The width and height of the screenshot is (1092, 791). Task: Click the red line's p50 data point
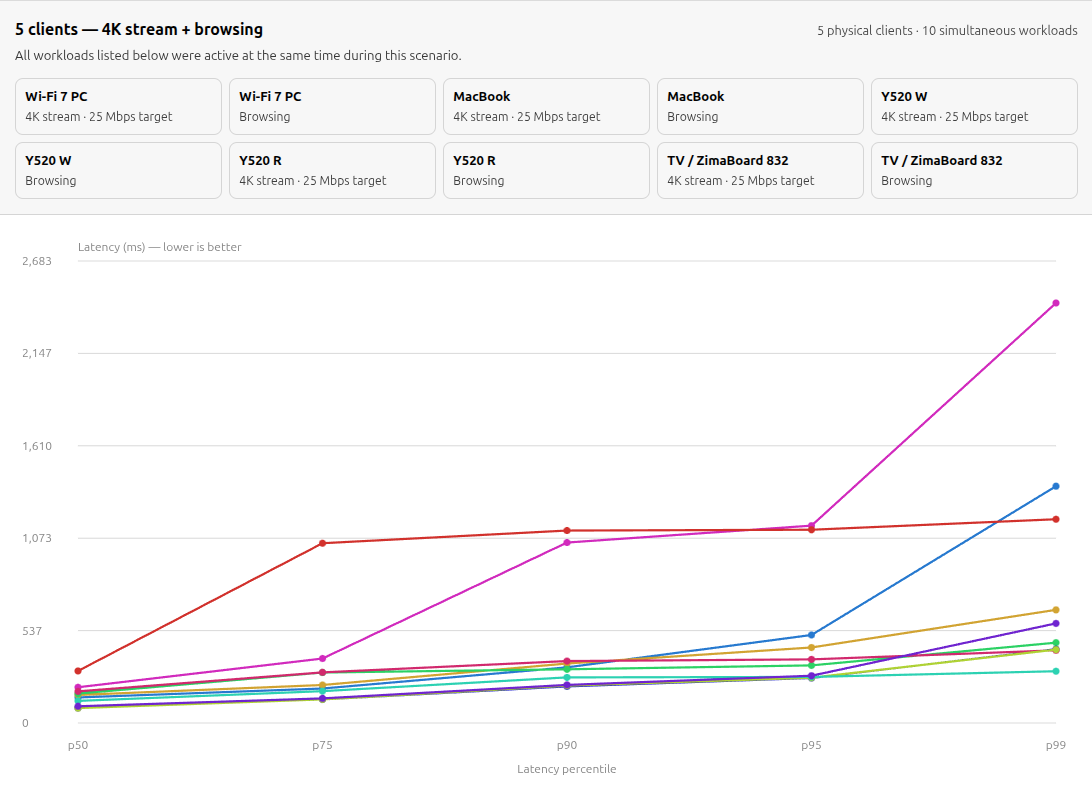[x=78, y=671]
